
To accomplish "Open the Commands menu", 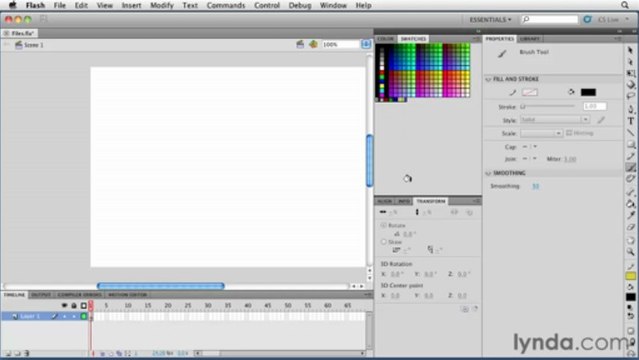I will coord(226,5).
